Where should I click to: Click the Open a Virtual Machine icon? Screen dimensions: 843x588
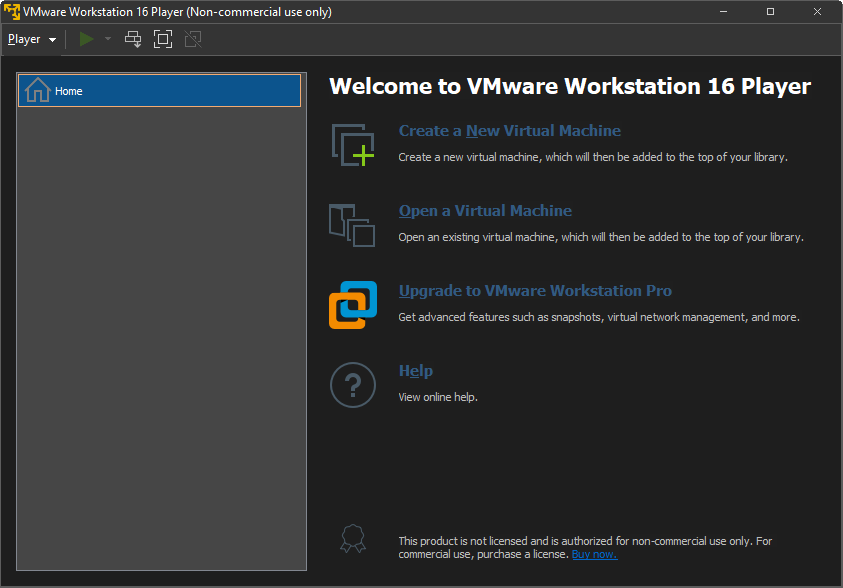352,225
